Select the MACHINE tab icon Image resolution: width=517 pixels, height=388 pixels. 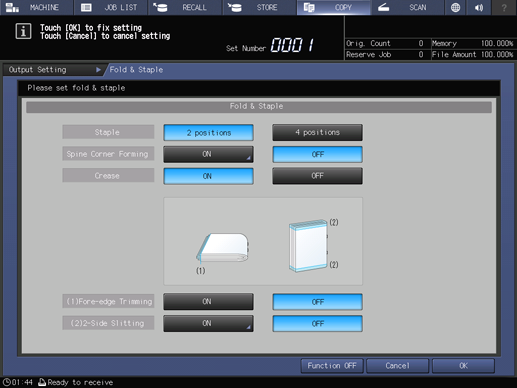[x=12, y=7]
